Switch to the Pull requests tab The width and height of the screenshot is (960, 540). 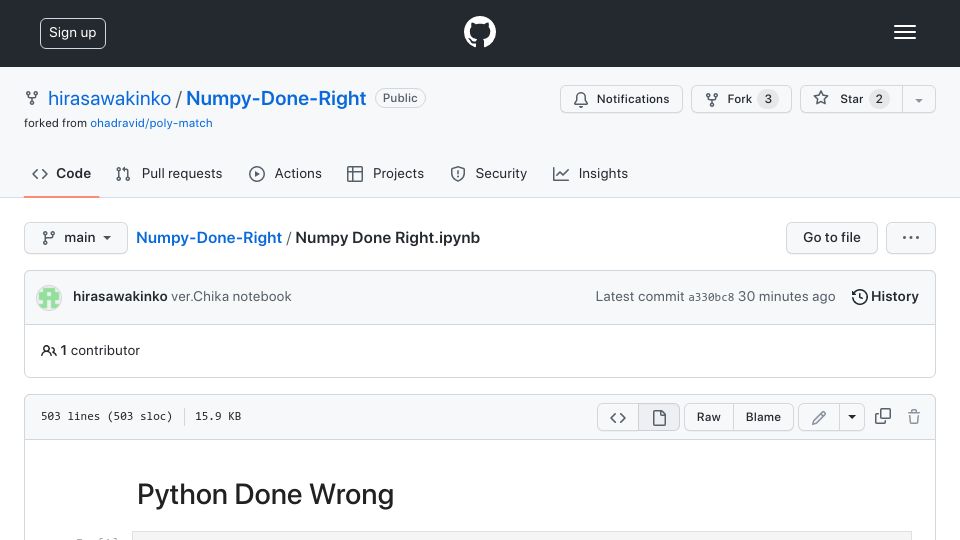(x=169, y=174)
